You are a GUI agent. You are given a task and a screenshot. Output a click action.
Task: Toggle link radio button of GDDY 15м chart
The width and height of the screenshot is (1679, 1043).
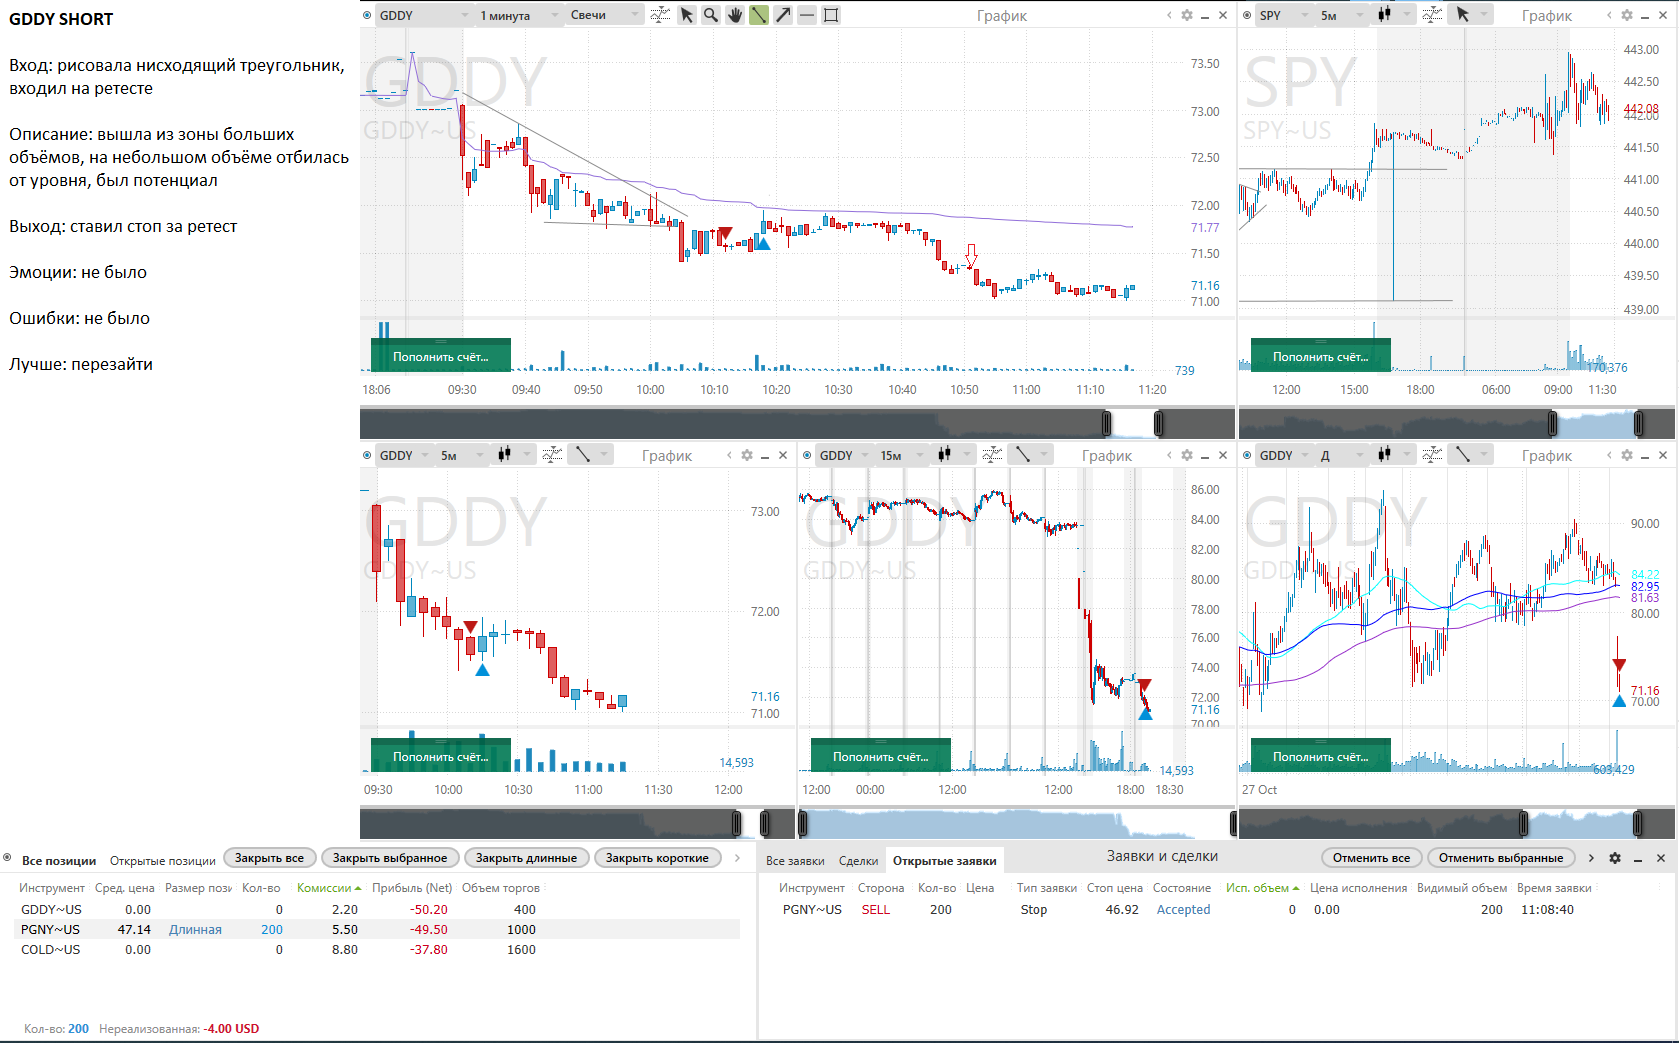[x=807, y=455]
